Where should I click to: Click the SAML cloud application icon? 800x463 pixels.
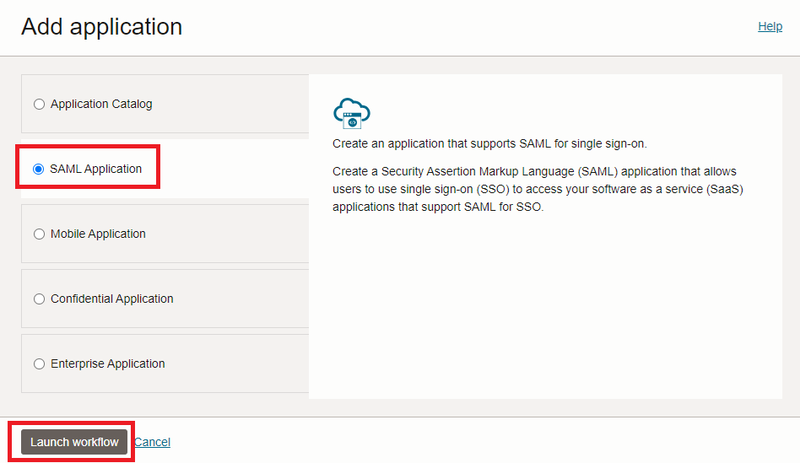click(x=352, y=112)
